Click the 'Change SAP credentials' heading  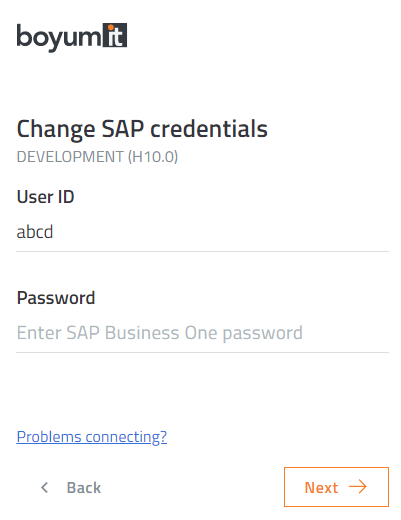pos(142,129)
